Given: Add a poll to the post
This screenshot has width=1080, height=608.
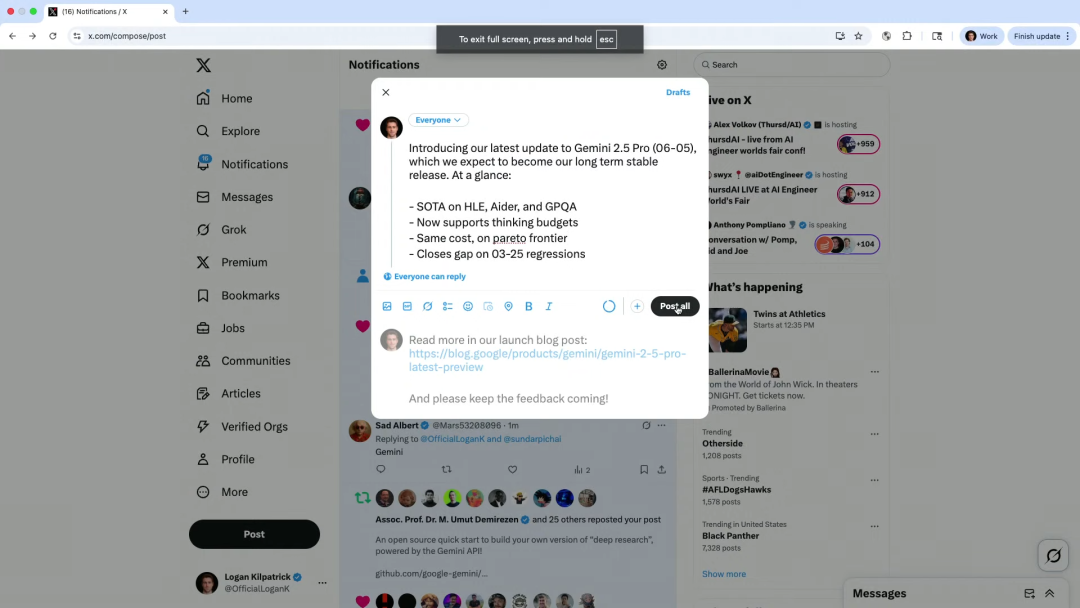Looking at the screenshot, I should pyautogui.click(x=448, y=306).
